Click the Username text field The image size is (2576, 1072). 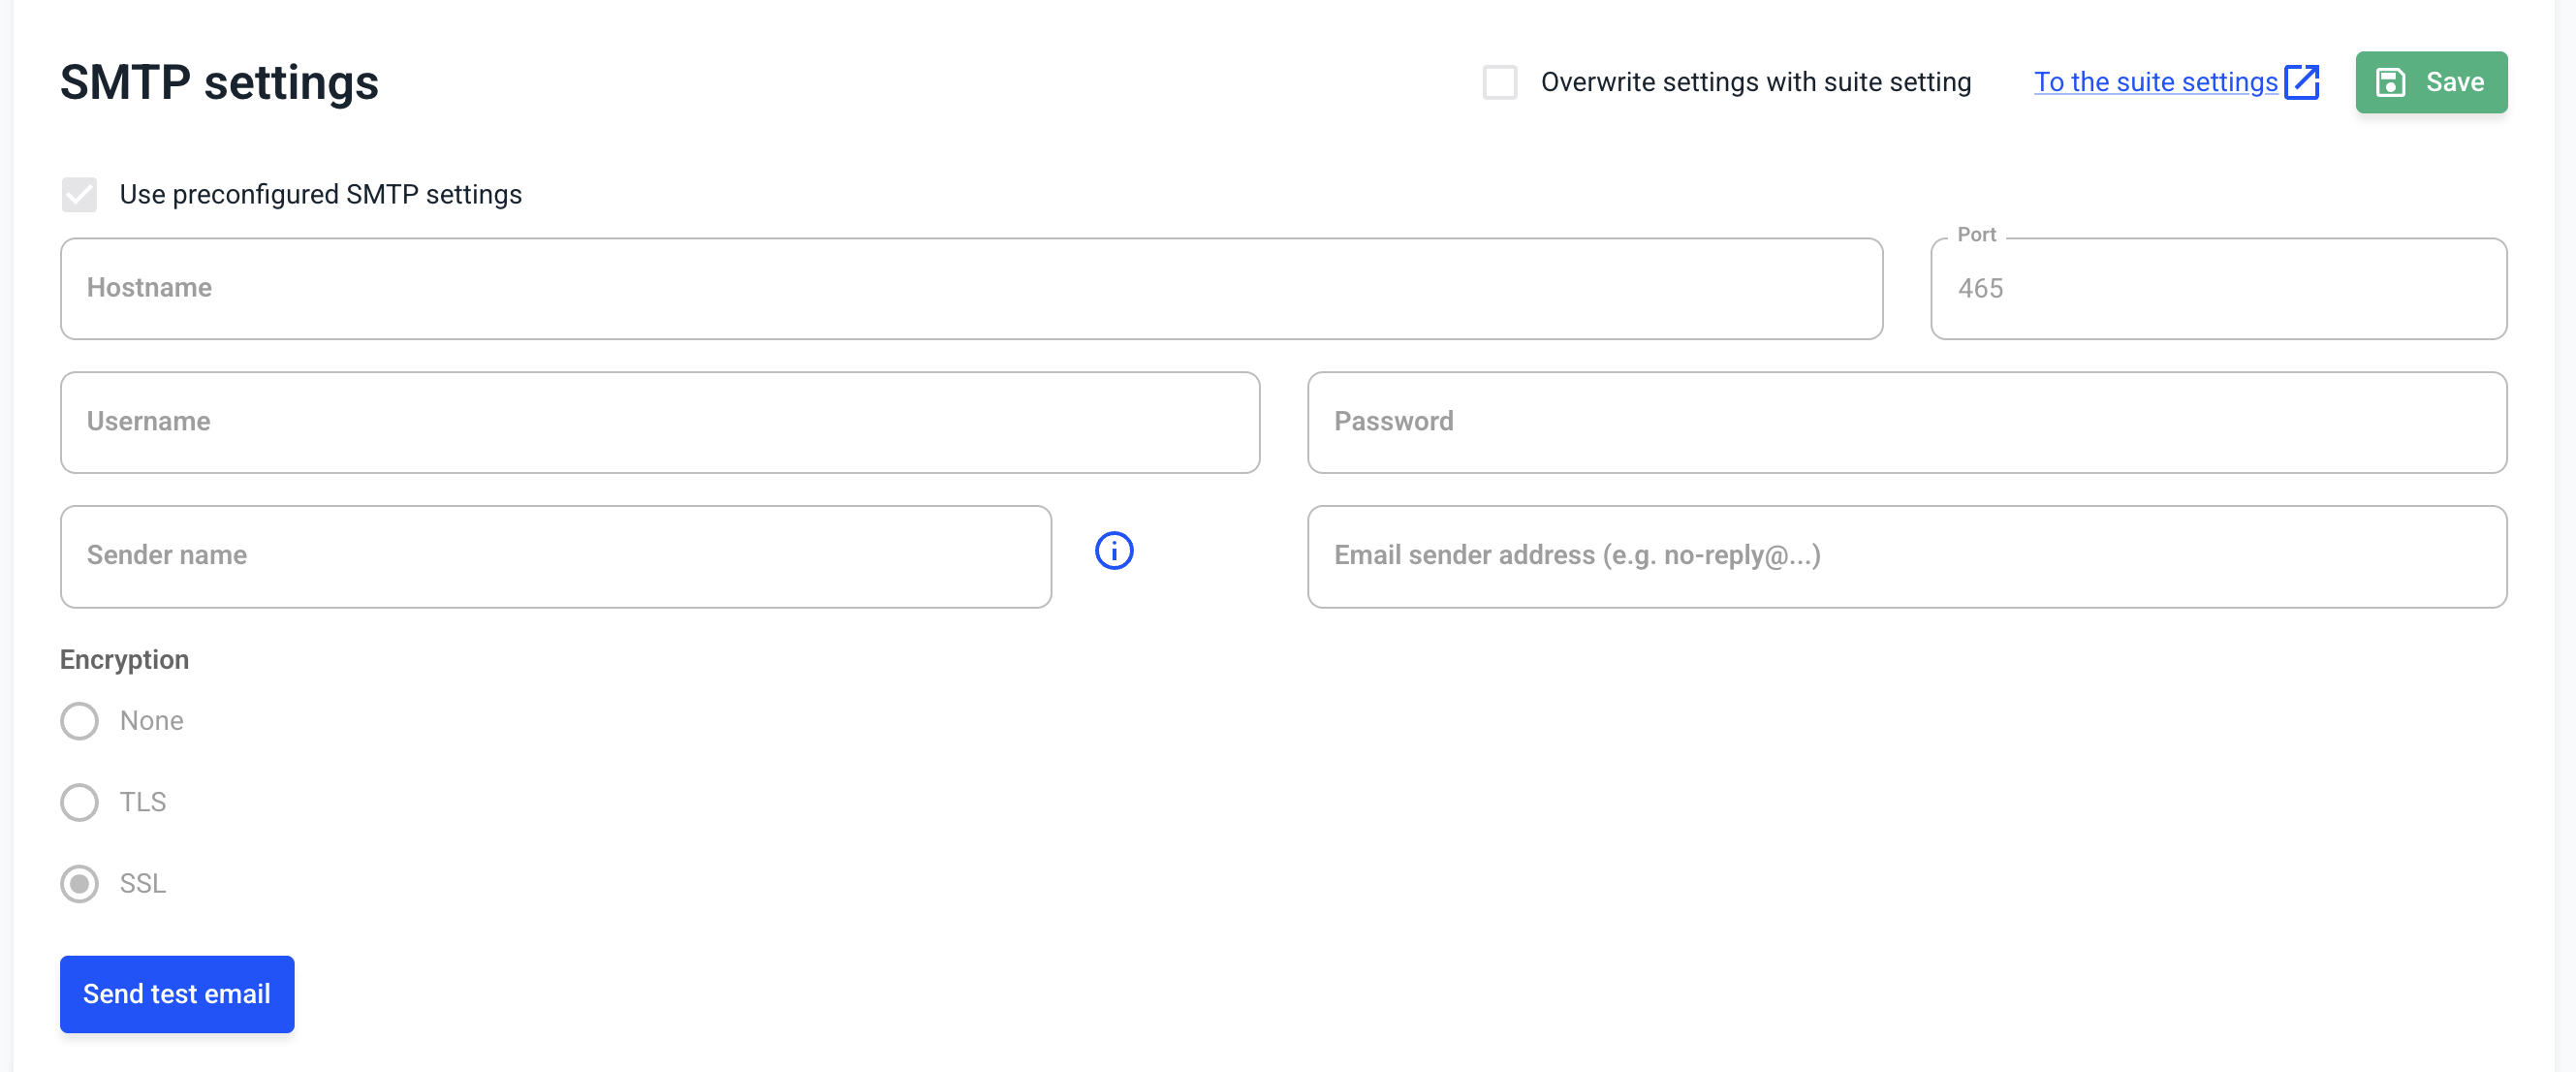click(x=659, y=422)
